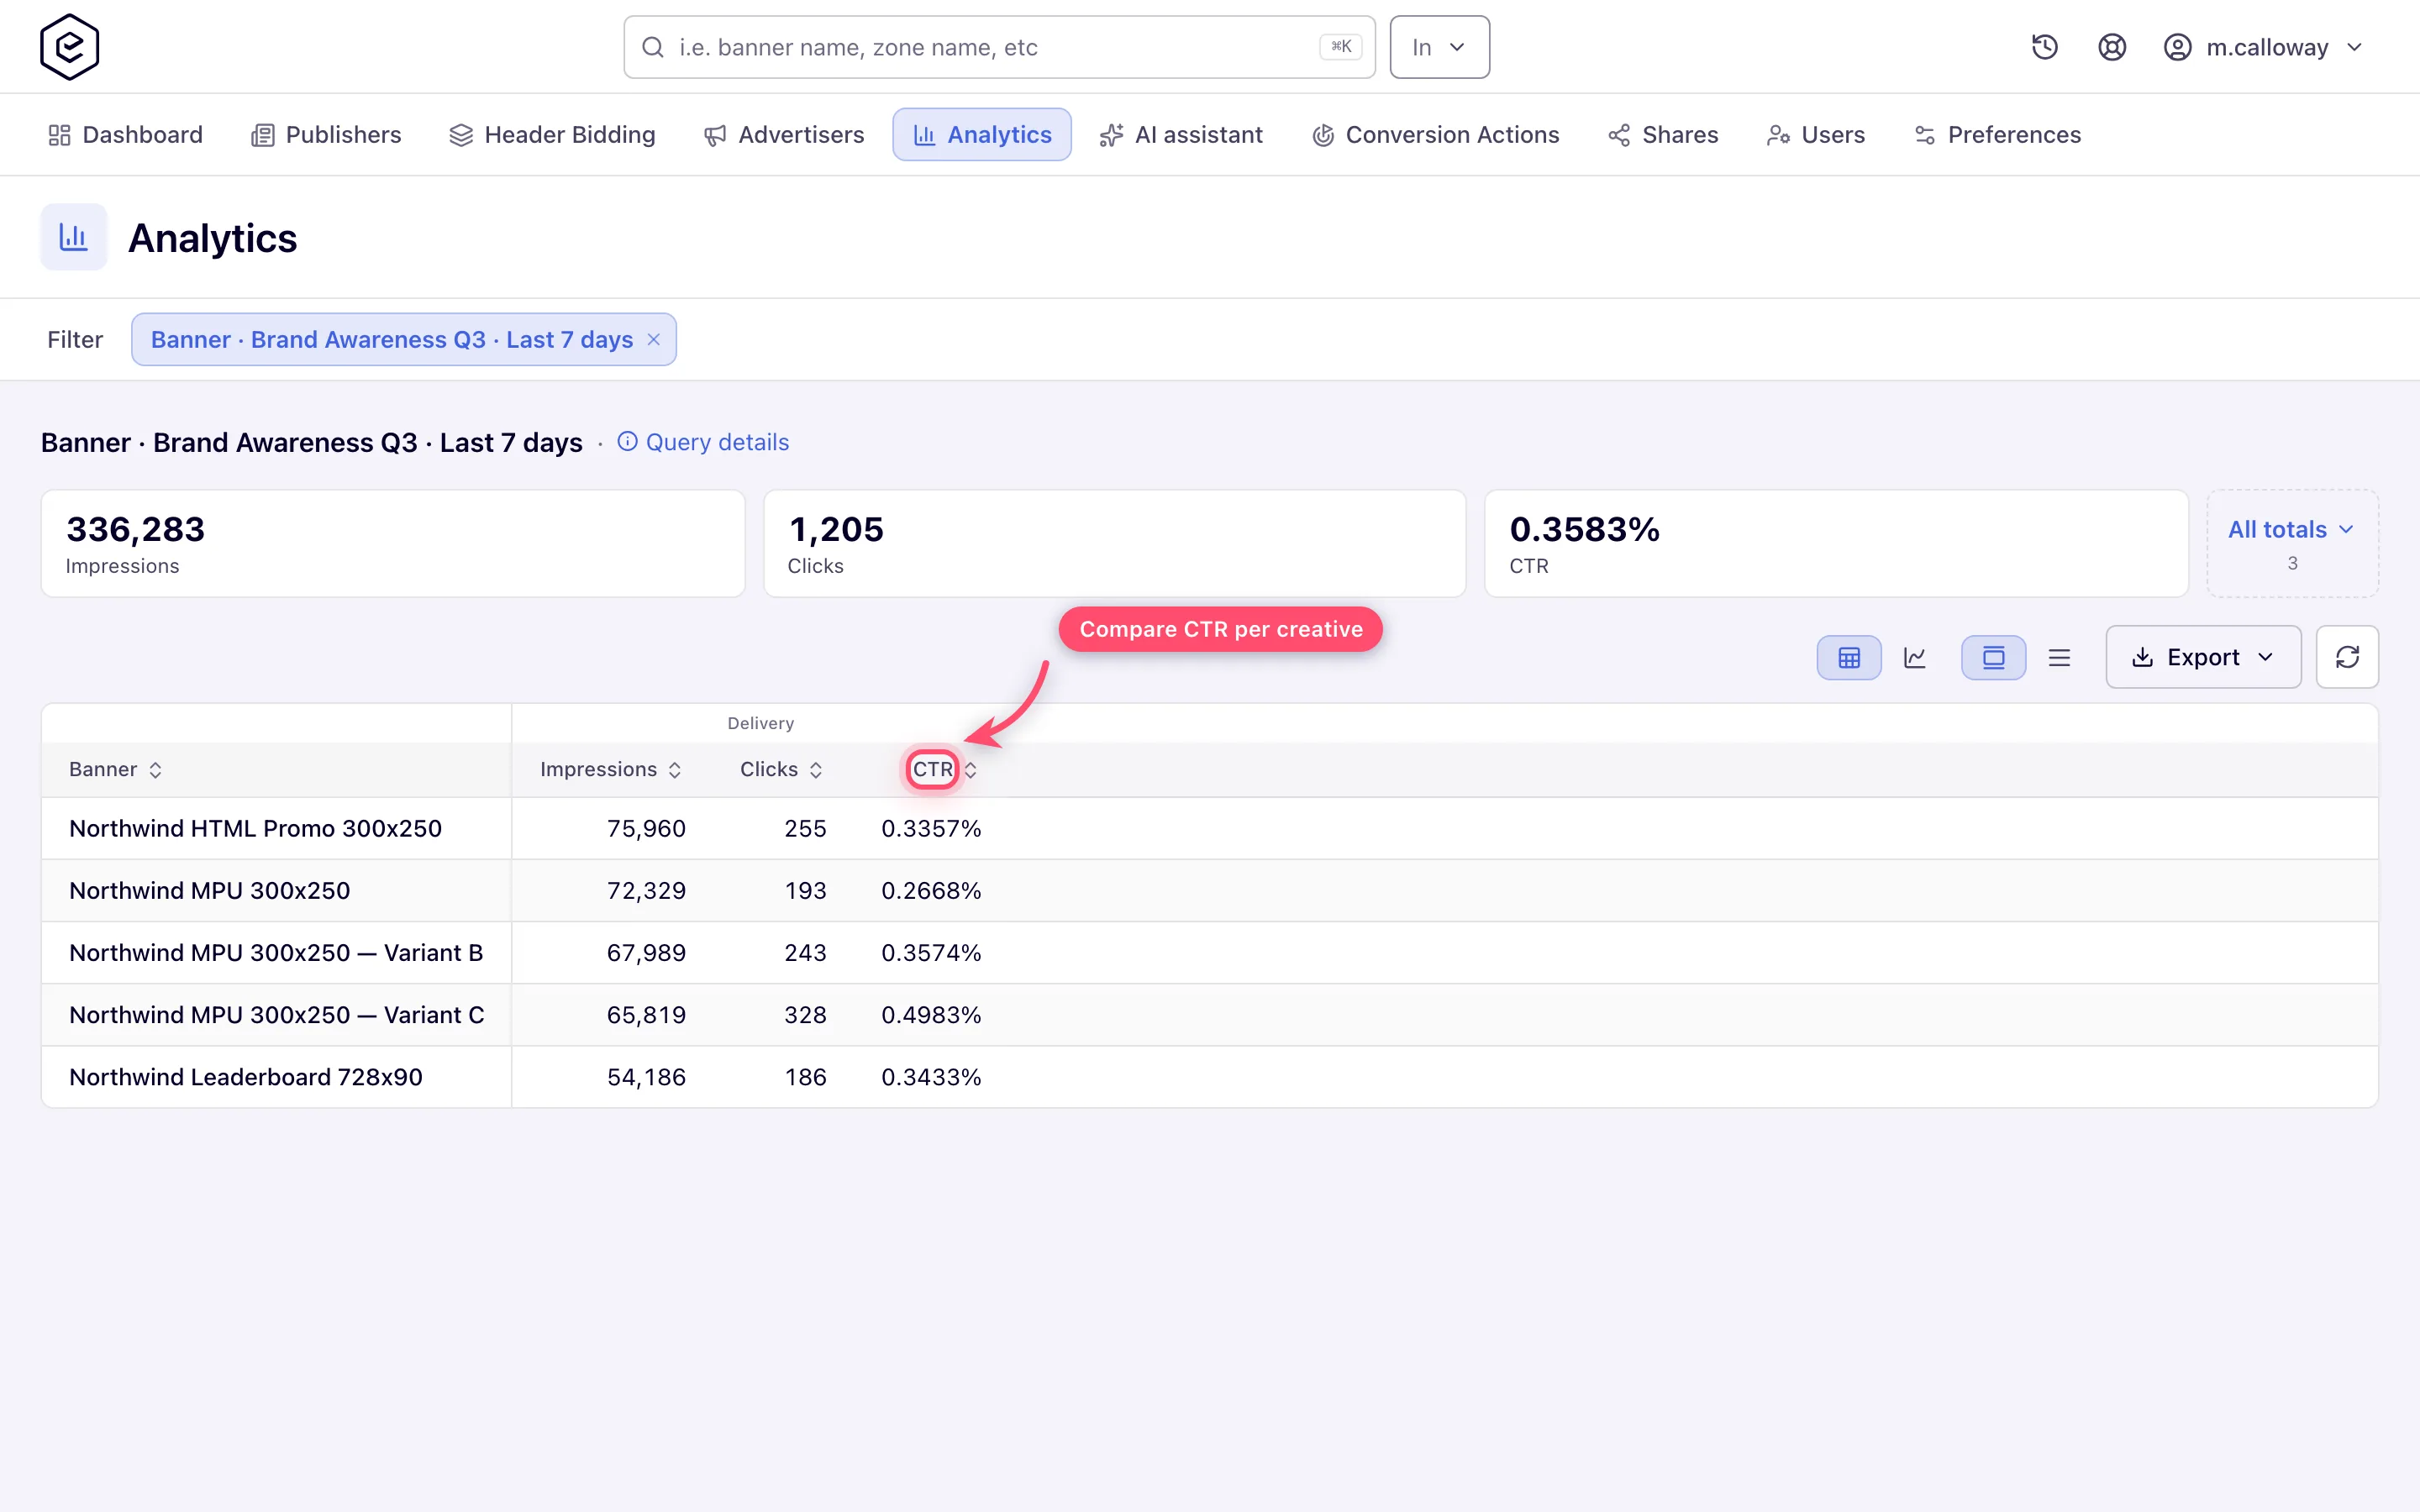The height and width of the screenshot is (1512, 2420).
Task: Select the Northwind MPU 300x250 — Variant C row
Action: click(x=1209, y=1015)
